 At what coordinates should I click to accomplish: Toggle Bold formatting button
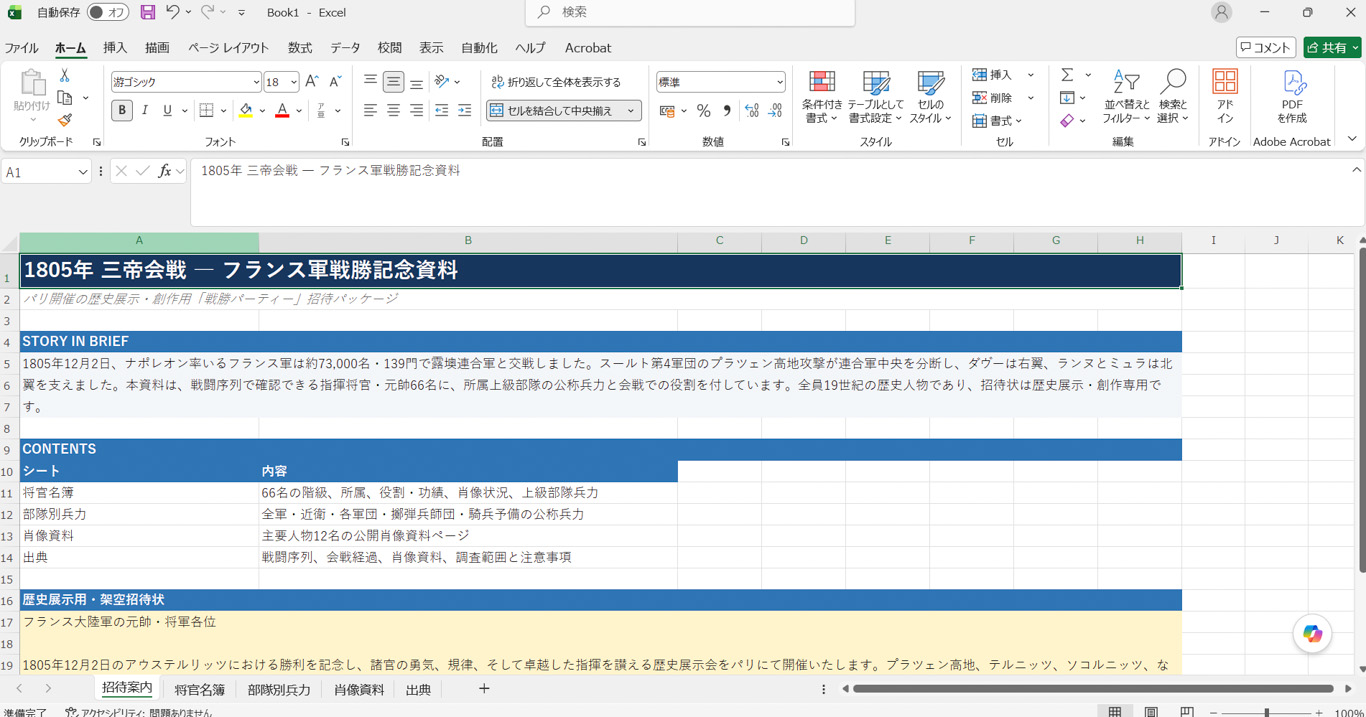click(x=122, y=110)
